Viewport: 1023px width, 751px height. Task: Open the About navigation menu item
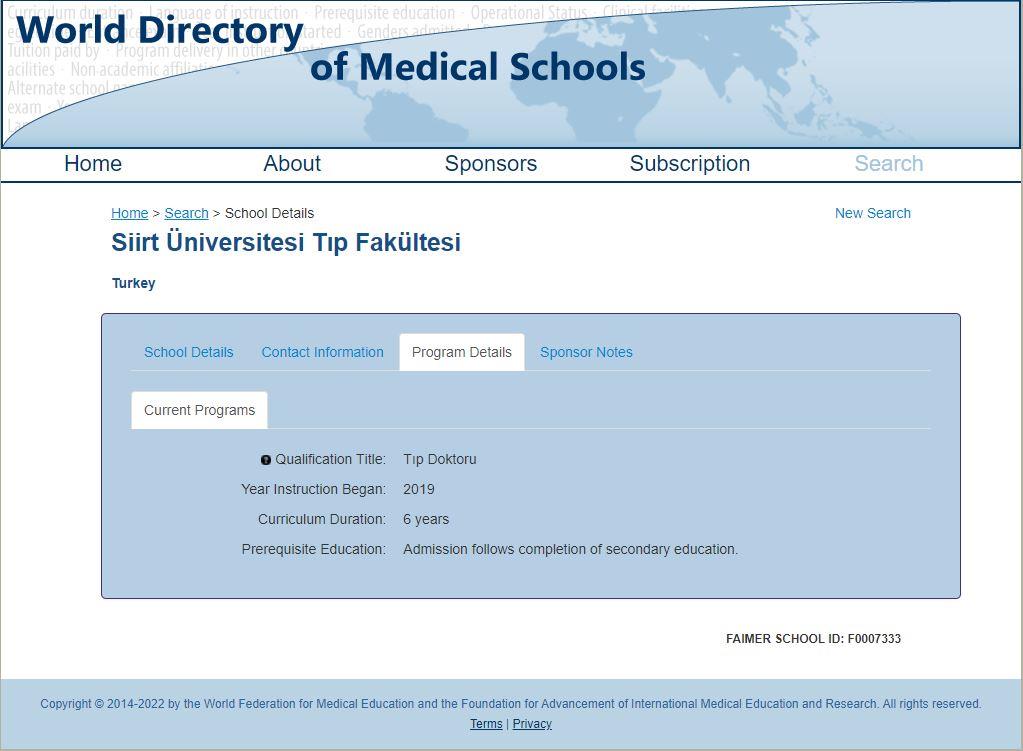click(x=292, y=163)
